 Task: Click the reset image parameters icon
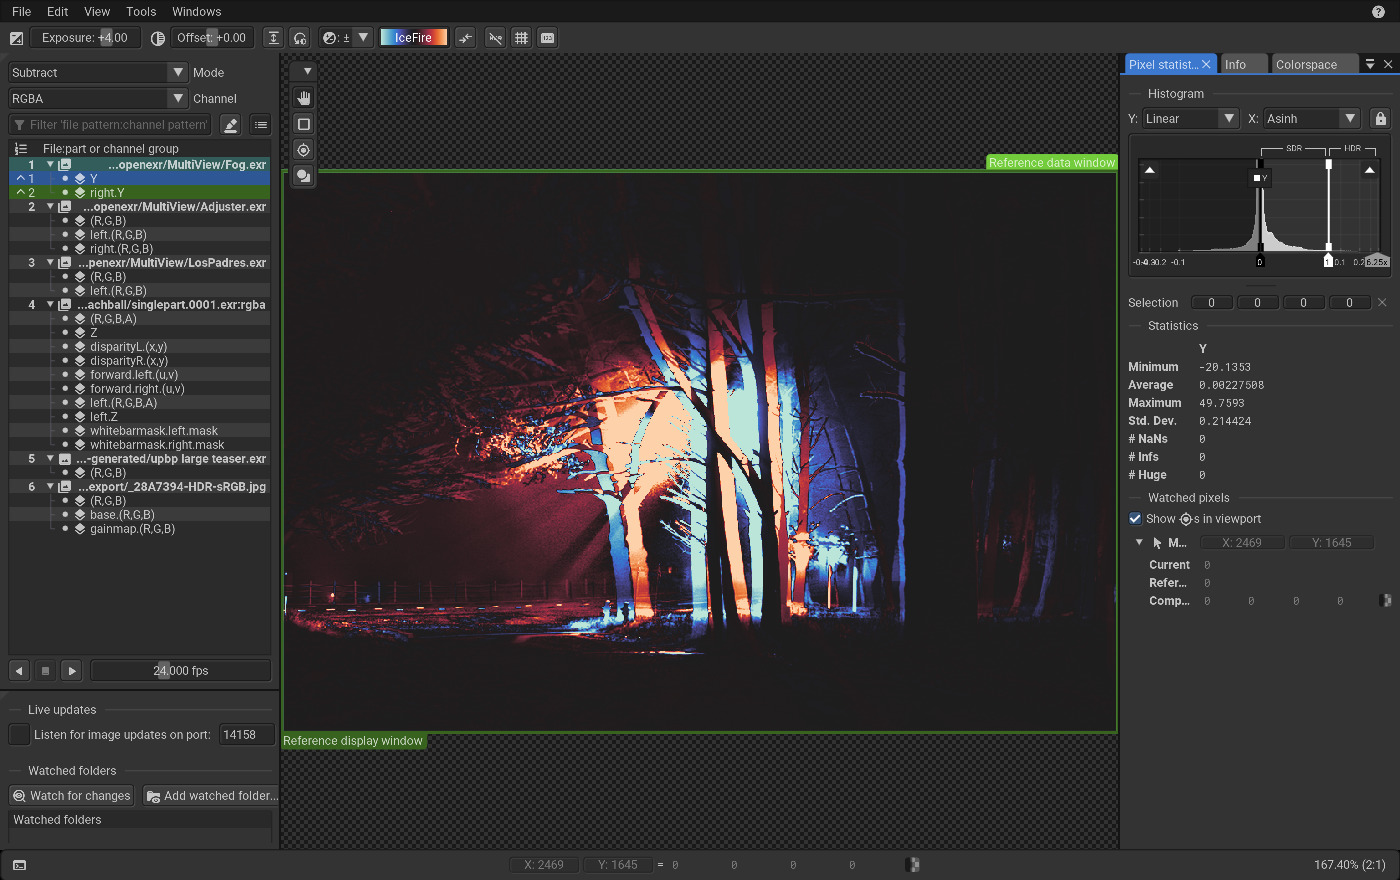(x=300, y=38)
